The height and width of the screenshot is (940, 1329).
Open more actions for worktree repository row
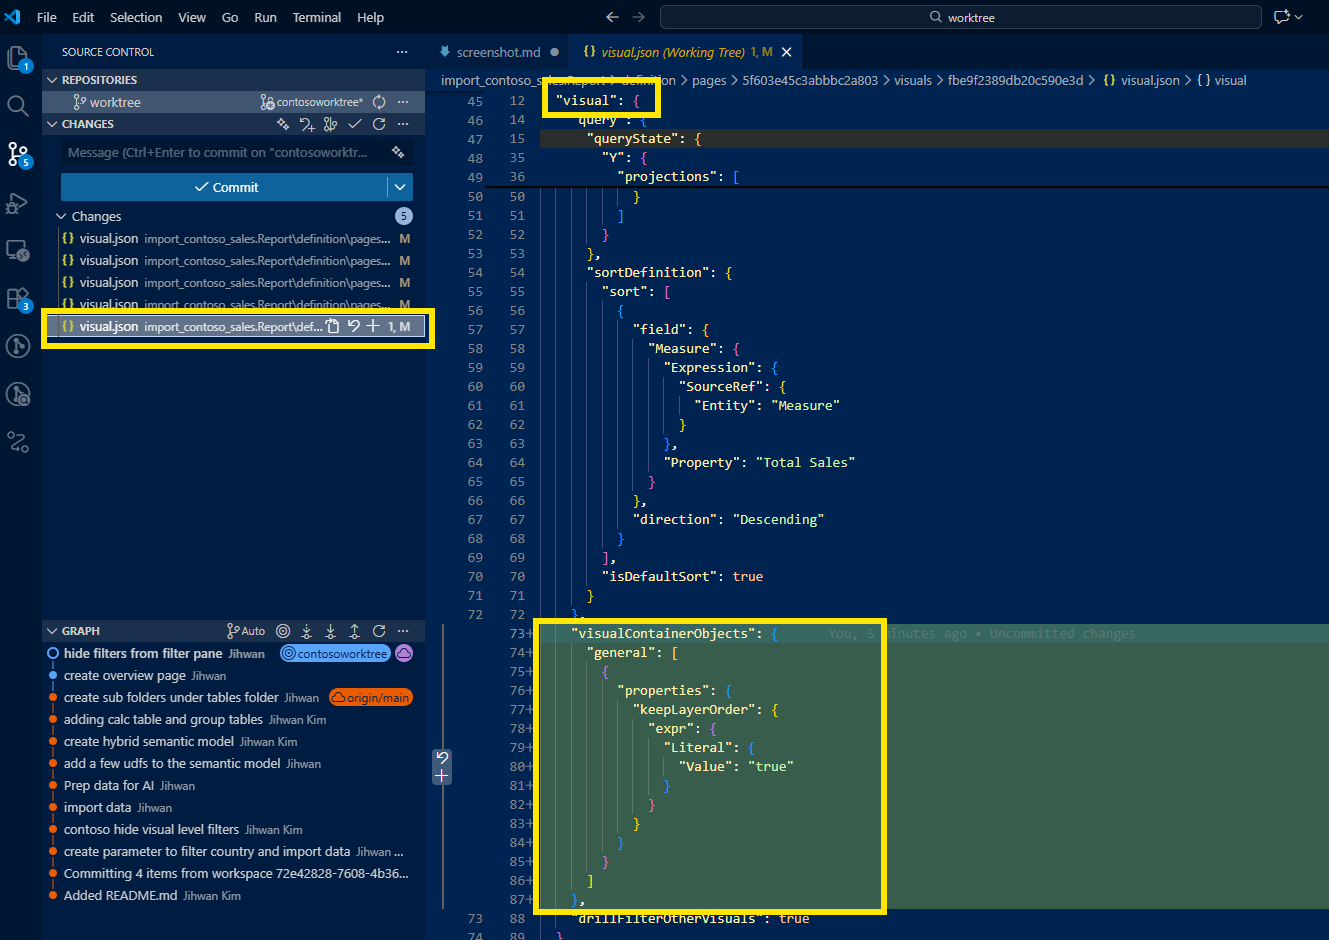(403, 102)
